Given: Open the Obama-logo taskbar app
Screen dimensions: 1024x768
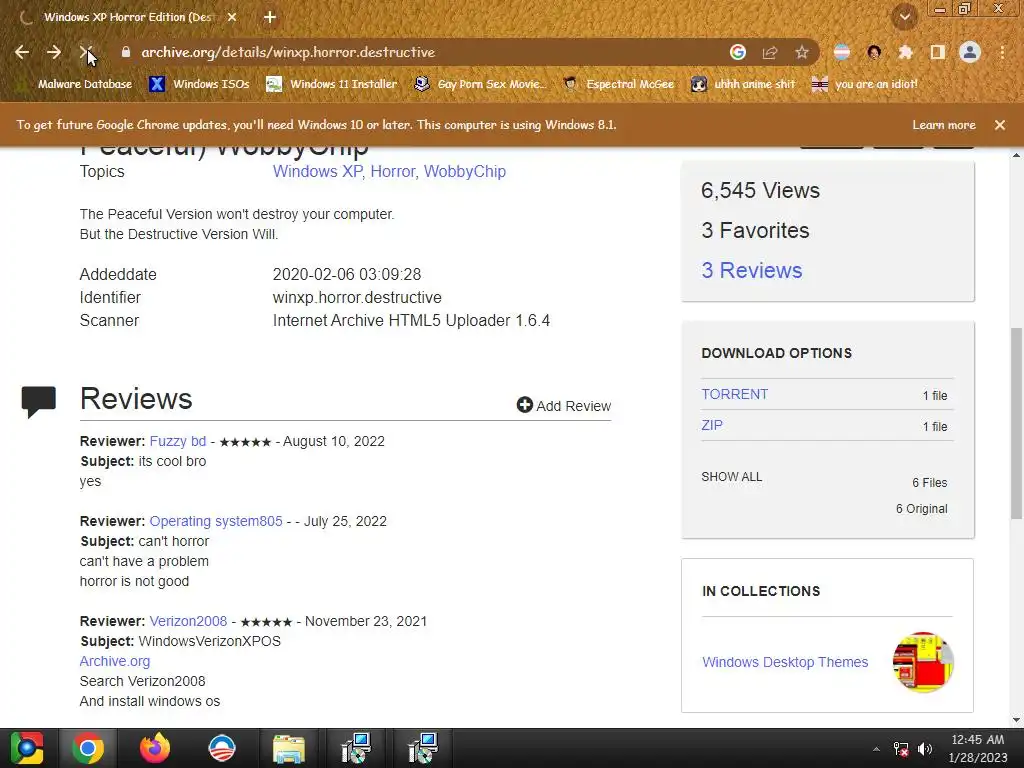Looking at the screenshot, I should [221, 748].
